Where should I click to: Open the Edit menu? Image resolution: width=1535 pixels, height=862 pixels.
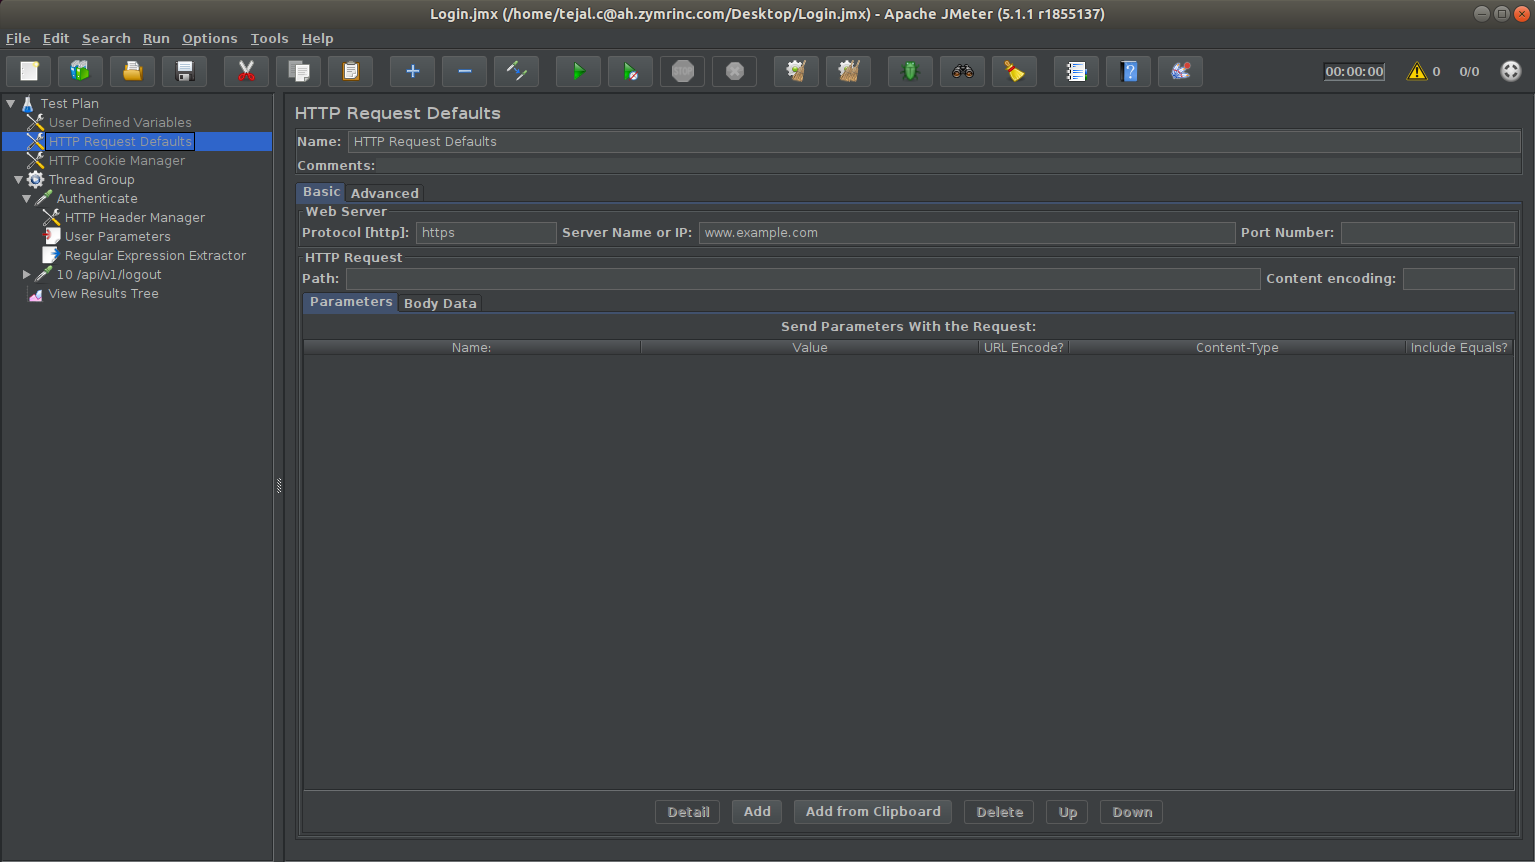[x=56, y=38]
